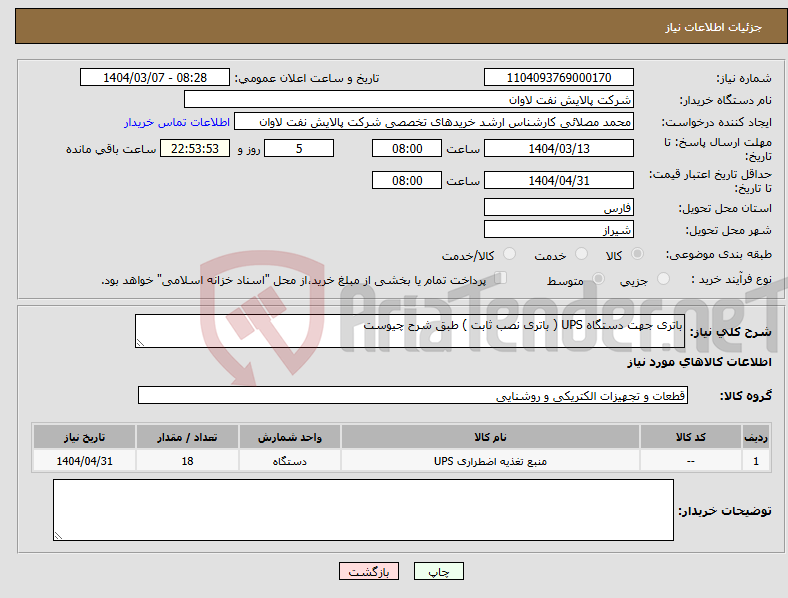Click the label شرح کلی نیاز
This screenshot has width=788, height=598.
[730, 332]
